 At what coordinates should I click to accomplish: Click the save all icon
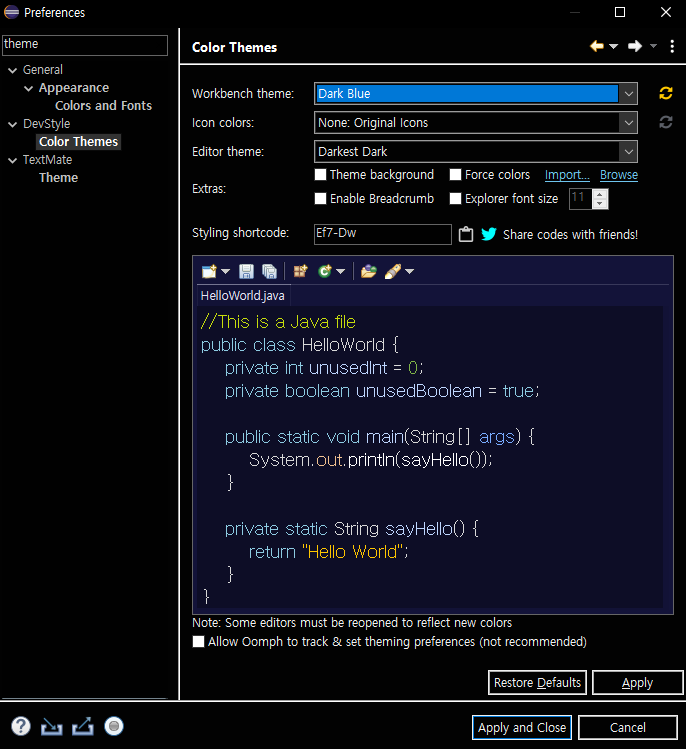click(x=269, y=271)
